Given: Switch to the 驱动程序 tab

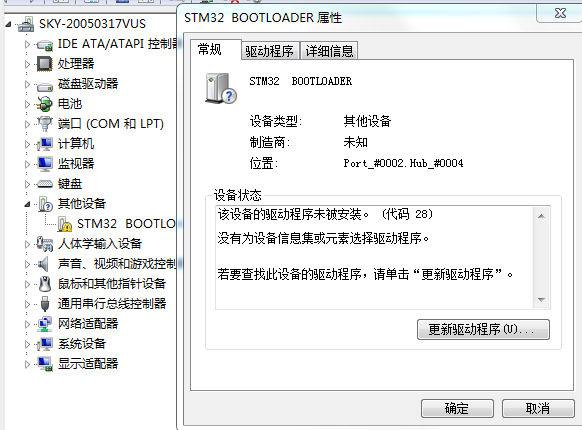Looking at the screenshot, I should pyautogui.click(x=269, y=51).
